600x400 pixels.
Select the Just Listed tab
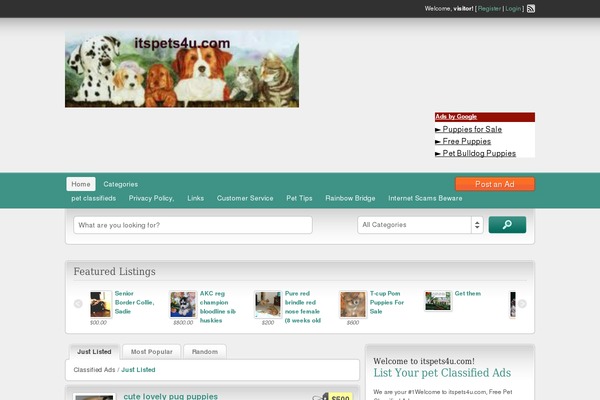click(x=94, y=352)
